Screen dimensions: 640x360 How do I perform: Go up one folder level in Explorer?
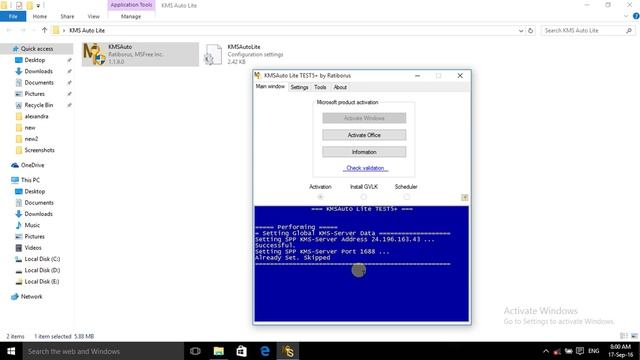tap(44, 30)
